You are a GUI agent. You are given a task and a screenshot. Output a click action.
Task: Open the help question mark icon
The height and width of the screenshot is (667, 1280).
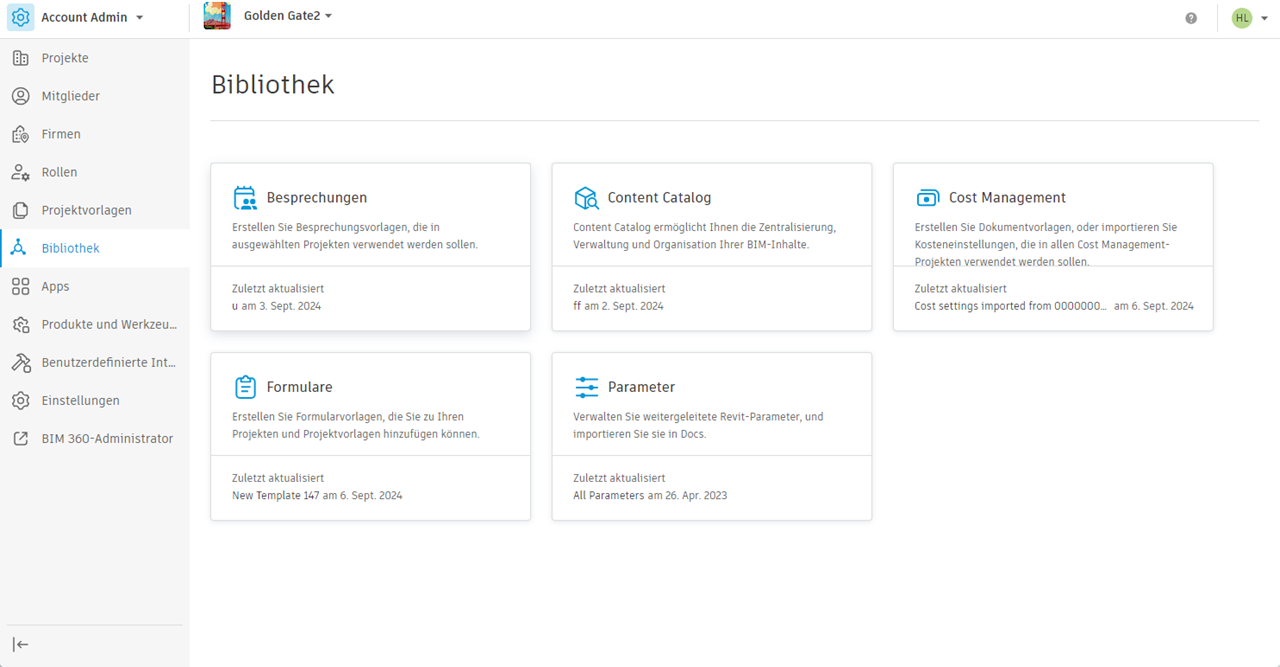[x=1191, y=18]
